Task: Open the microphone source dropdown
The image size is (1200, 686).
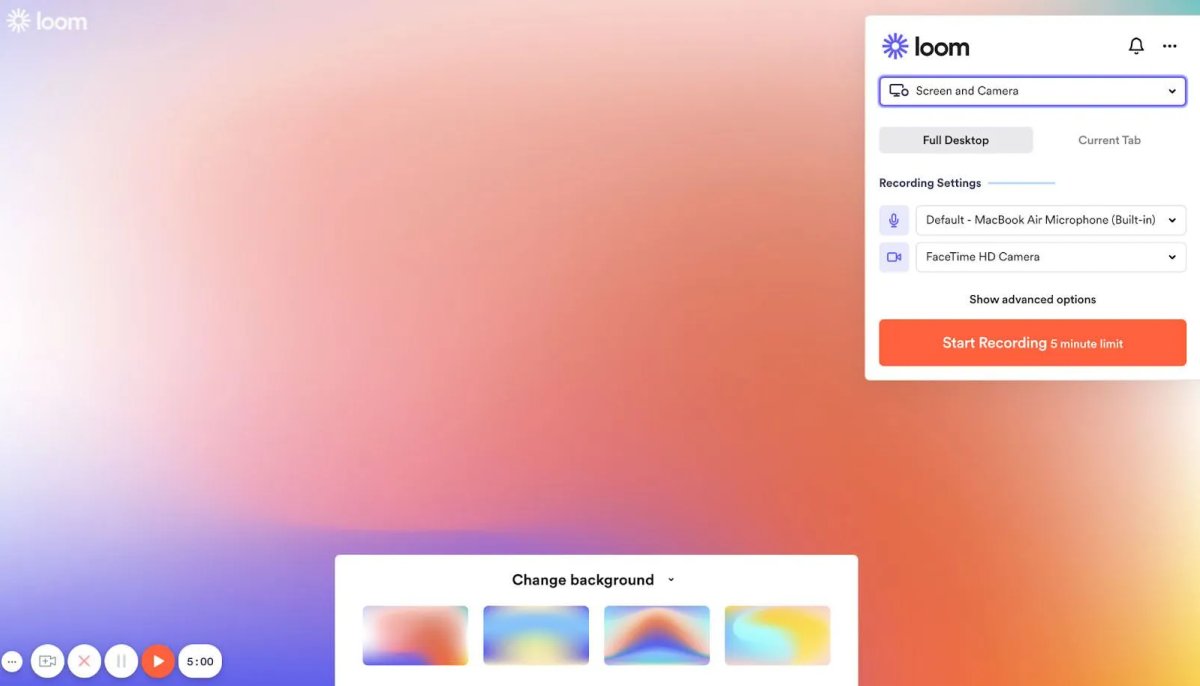Action: [1051, 220]
